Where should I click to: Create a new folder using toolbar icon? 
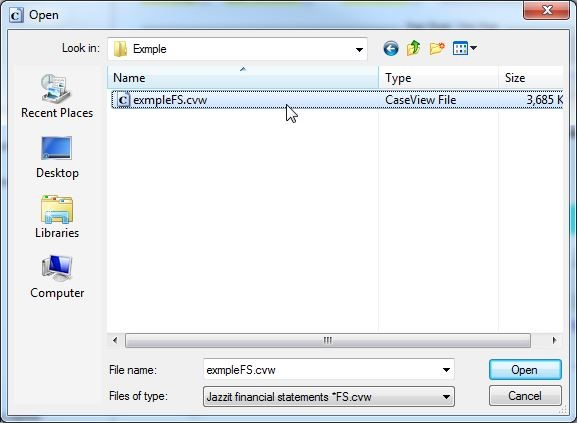coord(437,48)
